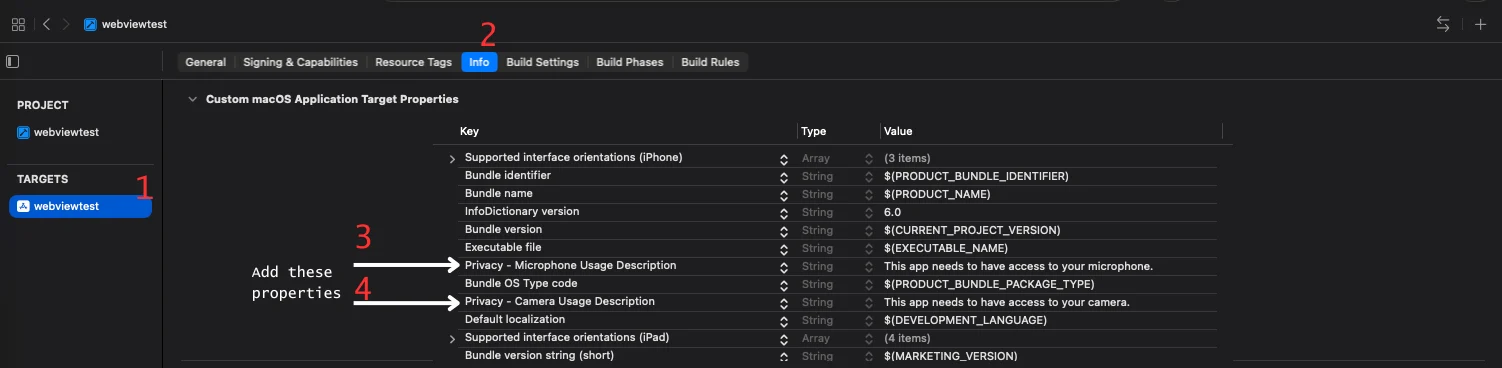Click the $(DEVELOPMENT_LANGUAGE) value

coord(965,321)
